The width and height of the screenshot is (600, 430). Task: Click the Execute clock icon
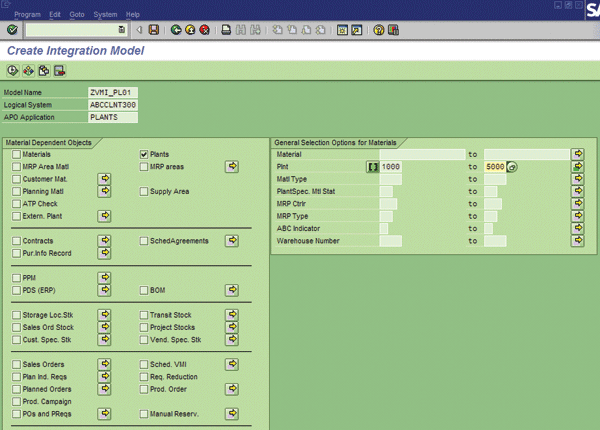coord(12,70)
